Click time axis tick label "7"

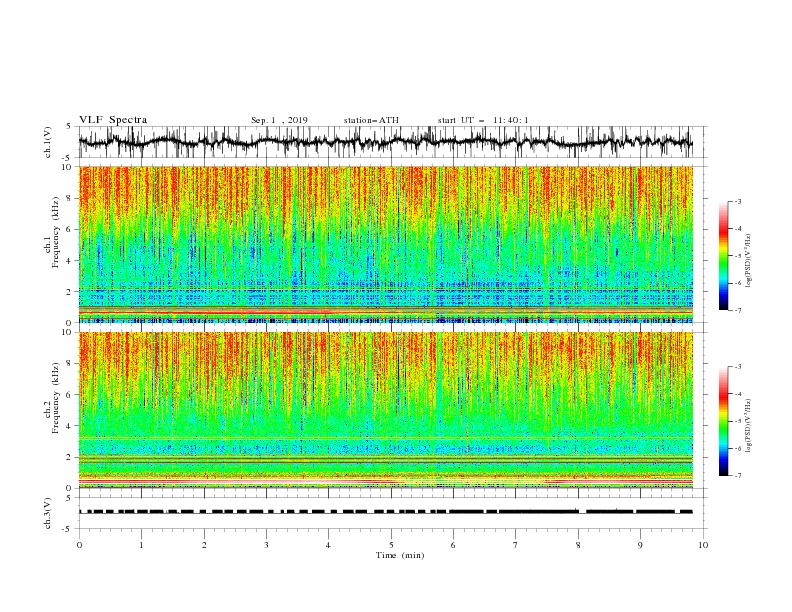(516, 545)
